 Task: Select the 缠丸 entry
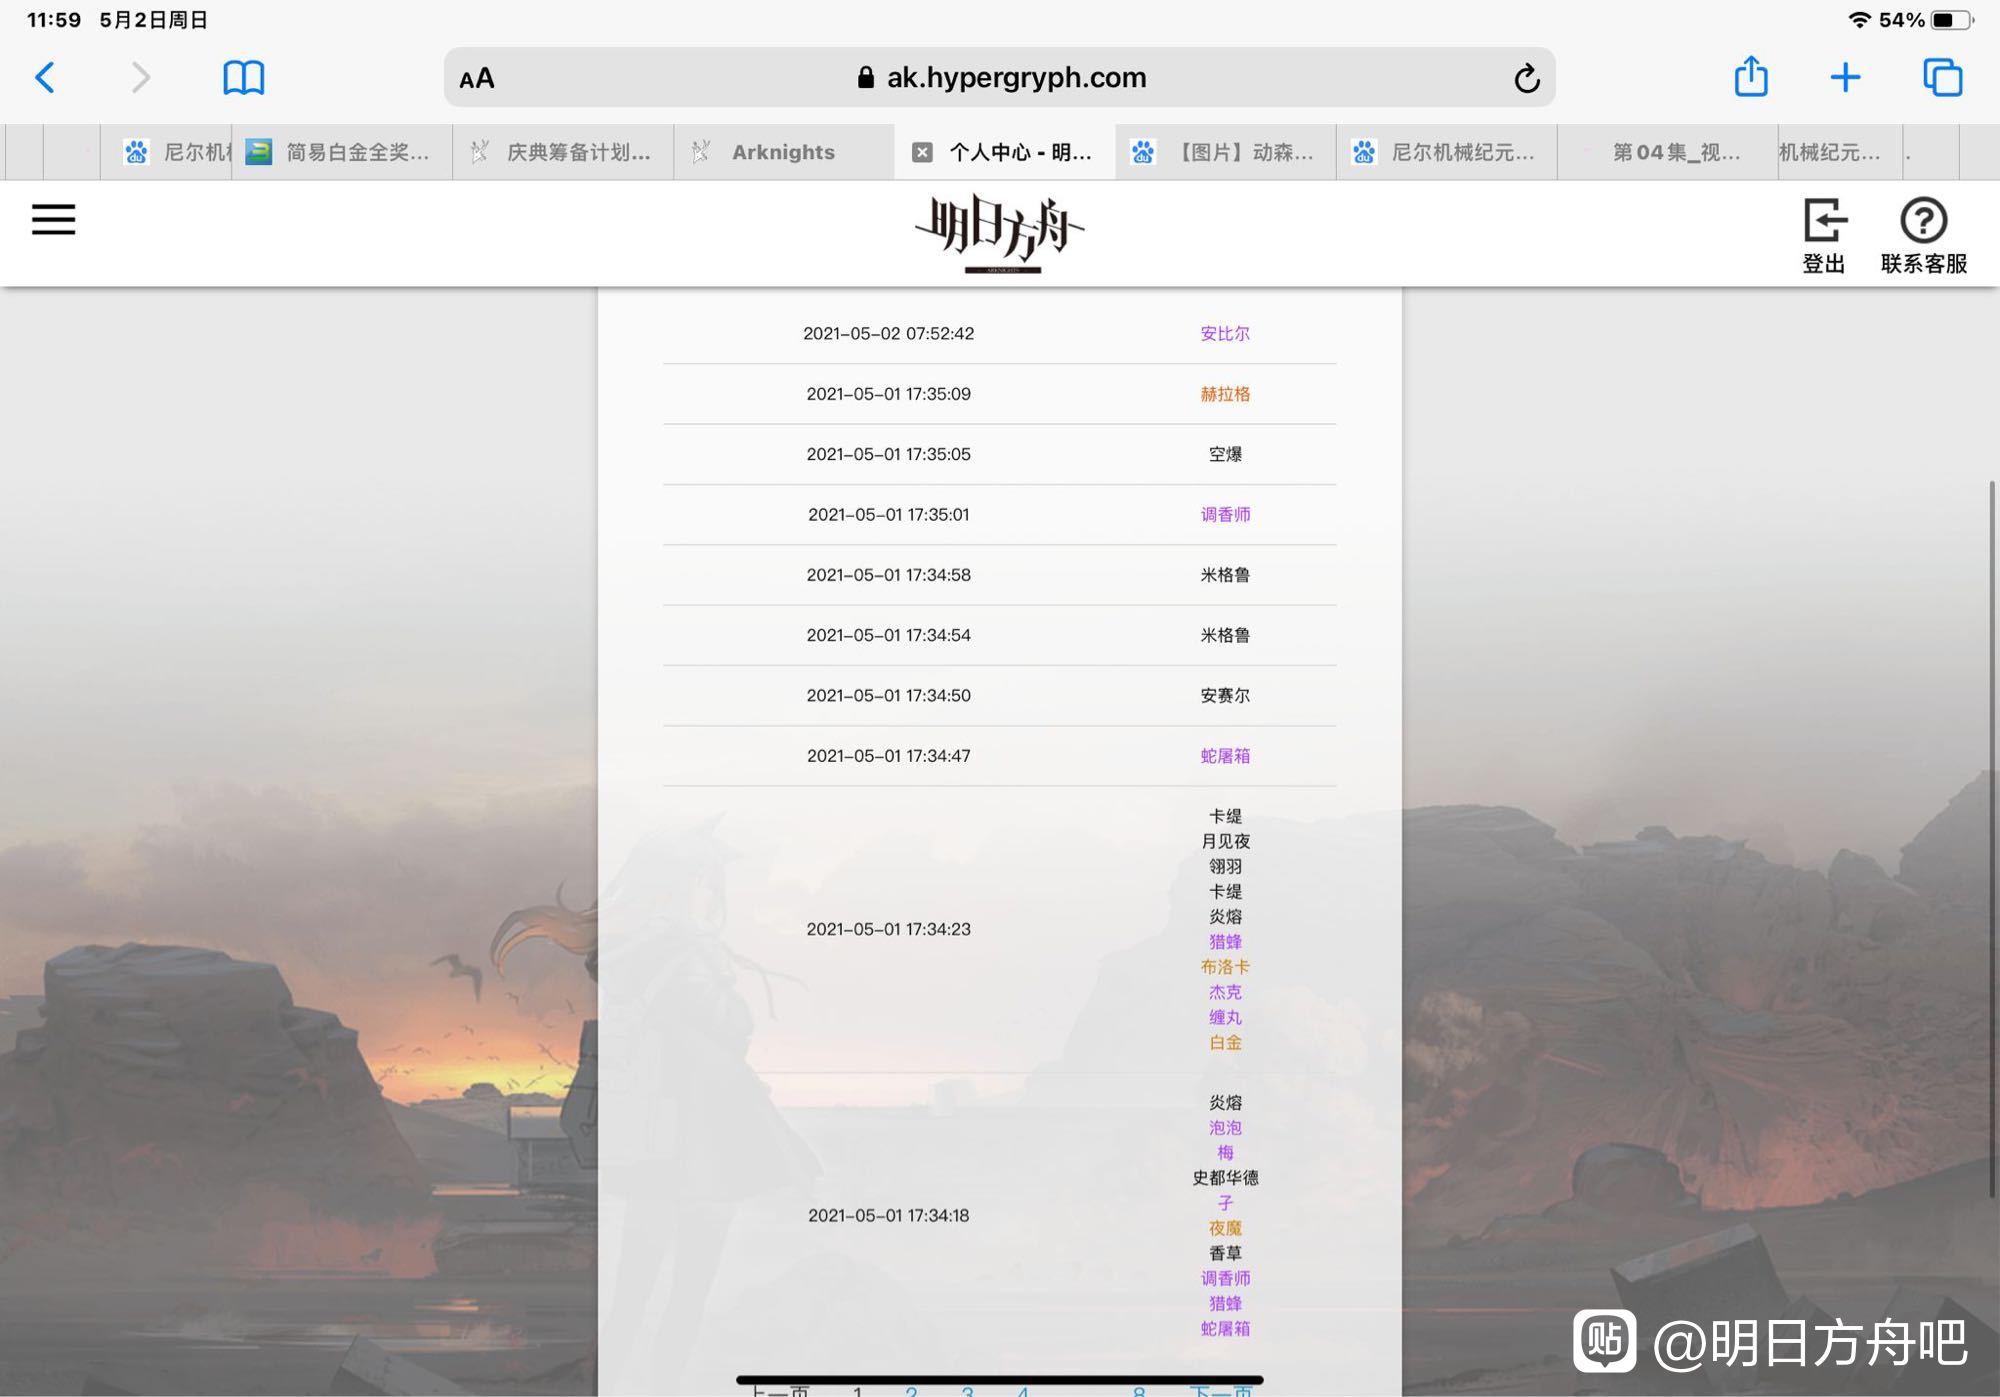[1225, 1018]
